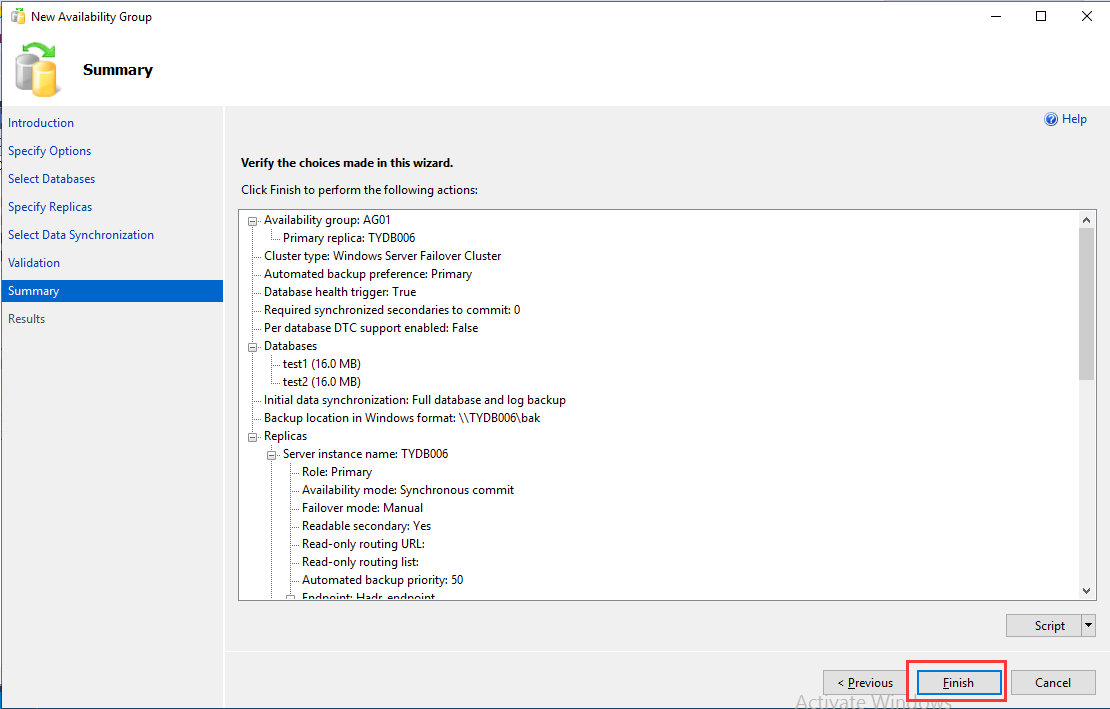The height and width of the screenshot is (709, 1110).
Task: Click the blue Help question mark icon
Action: click(1051, 119)
